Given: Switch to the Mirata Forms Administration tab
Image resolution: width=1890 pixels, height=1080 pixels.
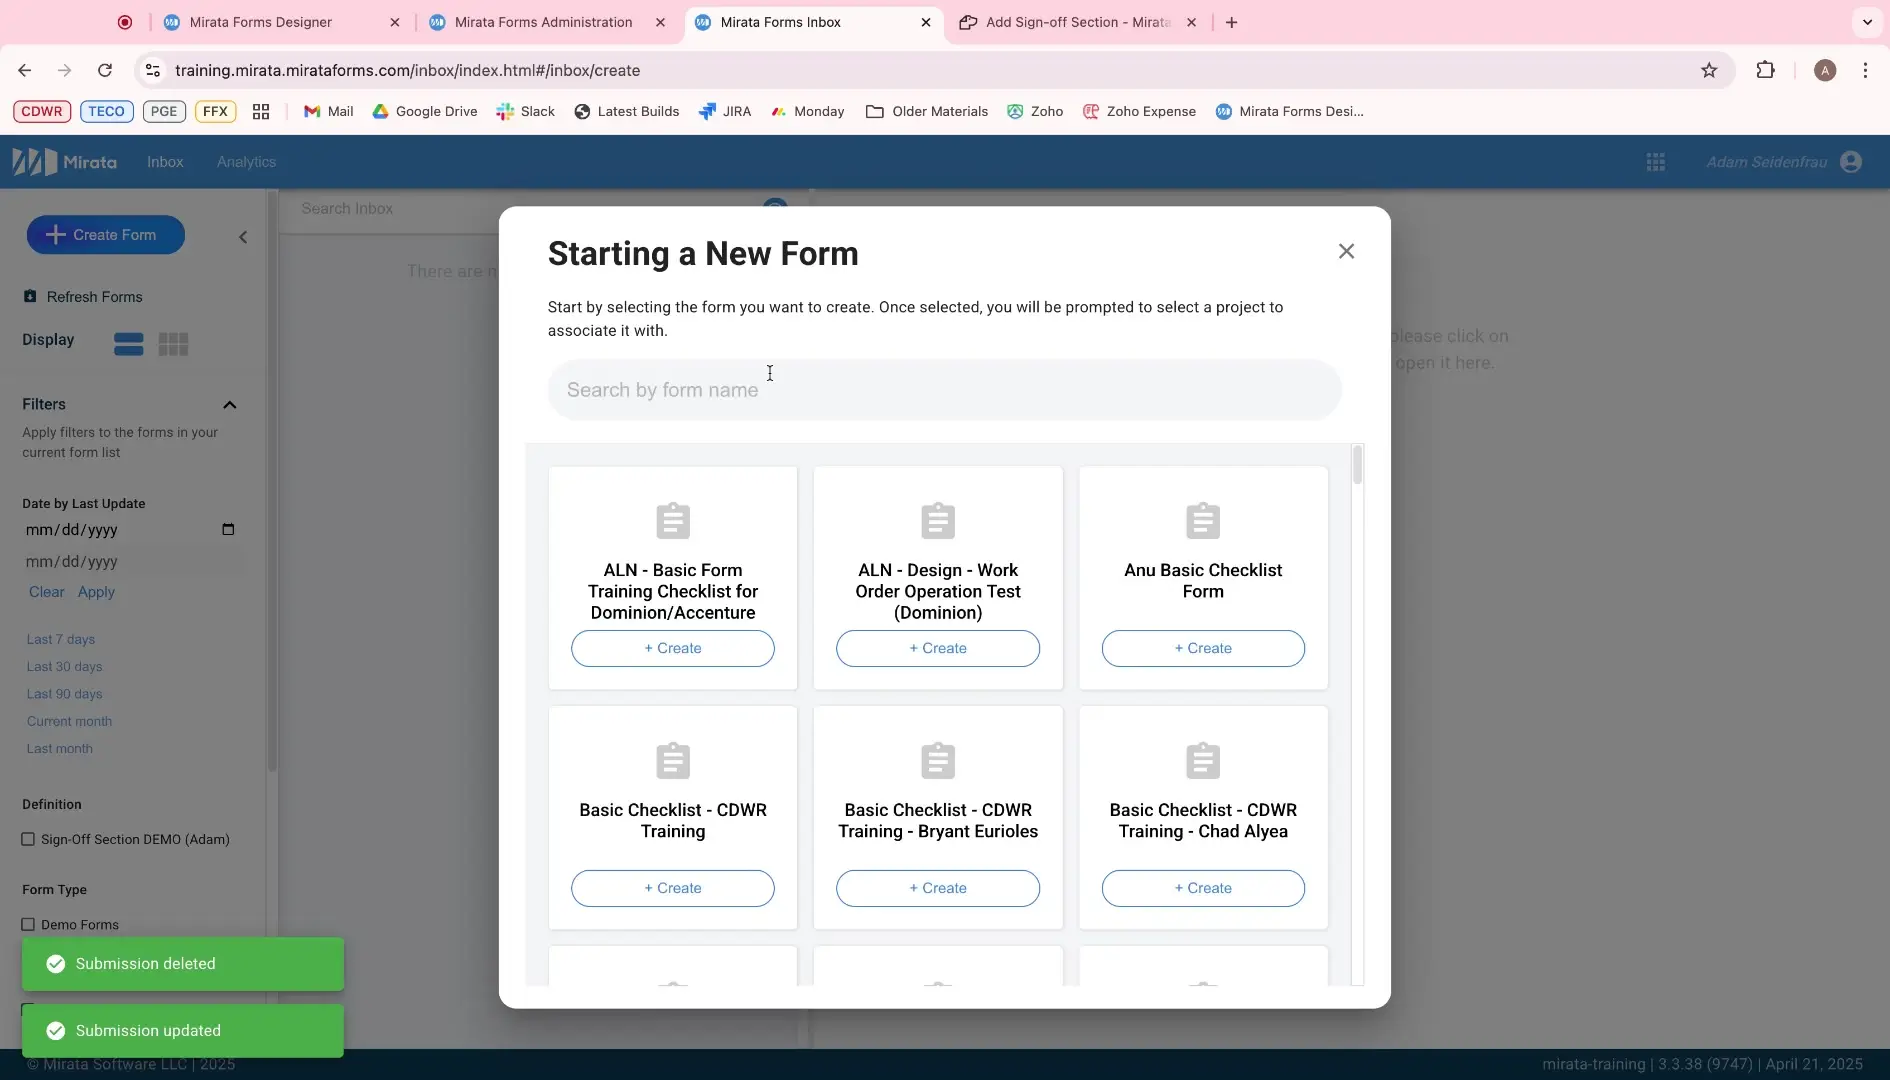Looking at the screenshot, I should 545,21.
